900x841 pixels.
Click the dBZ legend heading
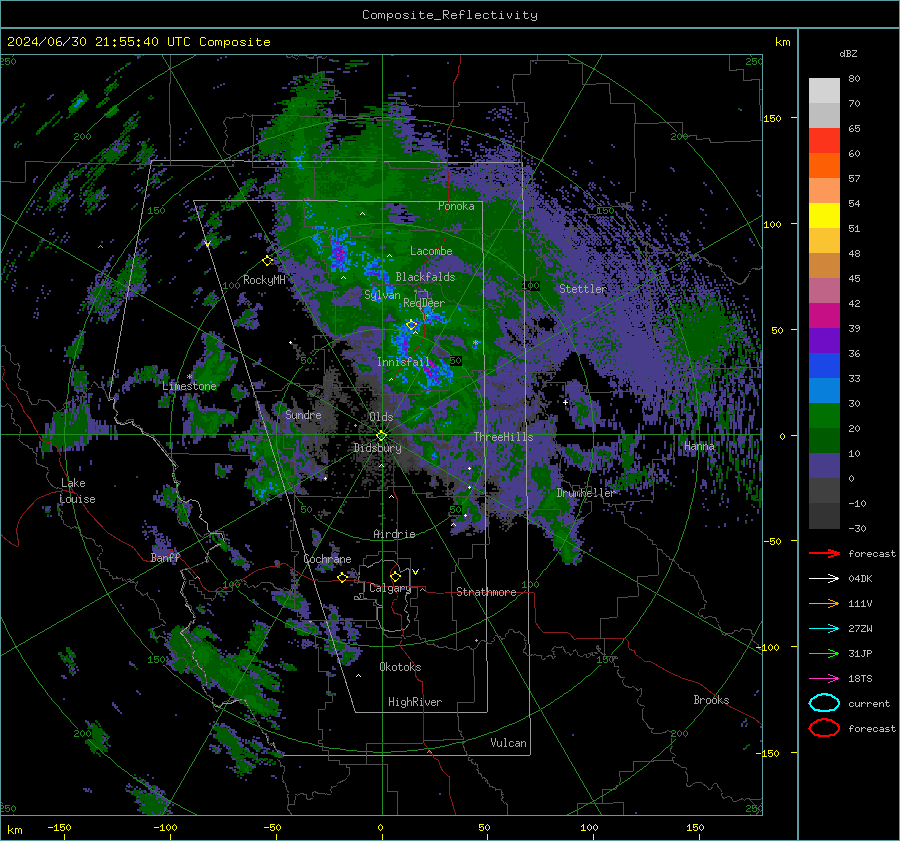848,53
